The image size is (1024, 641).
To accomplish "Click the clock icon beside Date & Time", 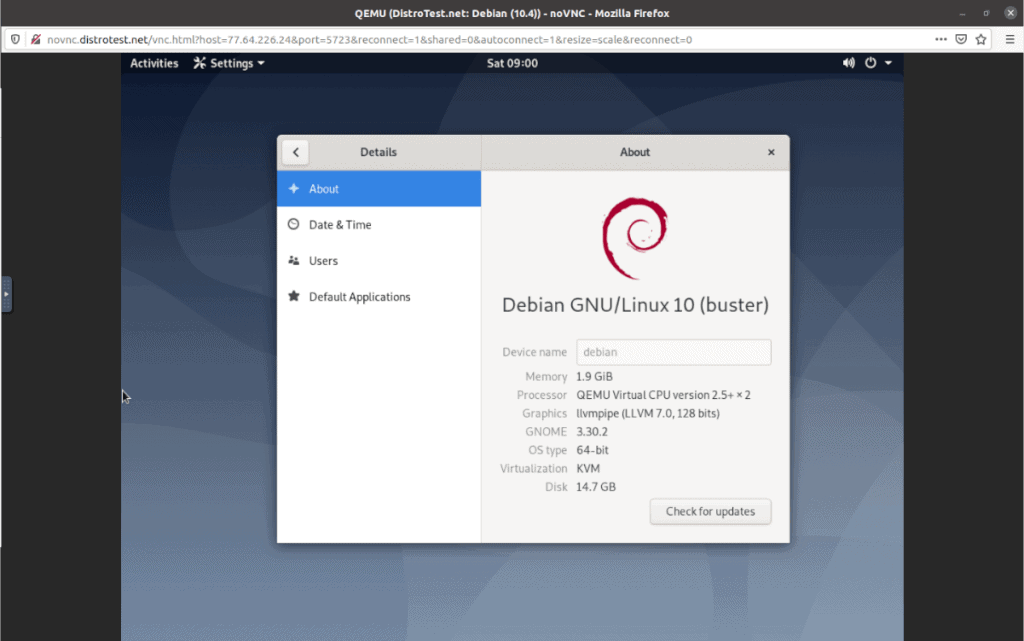I will pos(294,224).
